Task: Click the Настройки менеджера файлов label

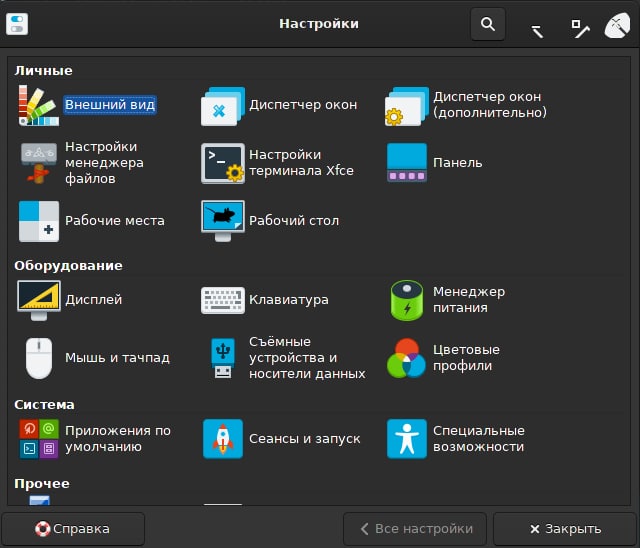Action: 104,163
